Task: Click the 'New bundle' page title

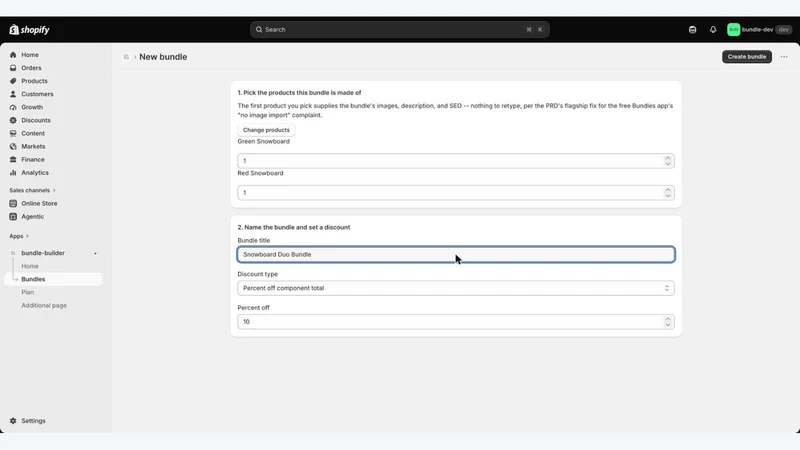Action: pyautogui.click(x=163, y=57)
